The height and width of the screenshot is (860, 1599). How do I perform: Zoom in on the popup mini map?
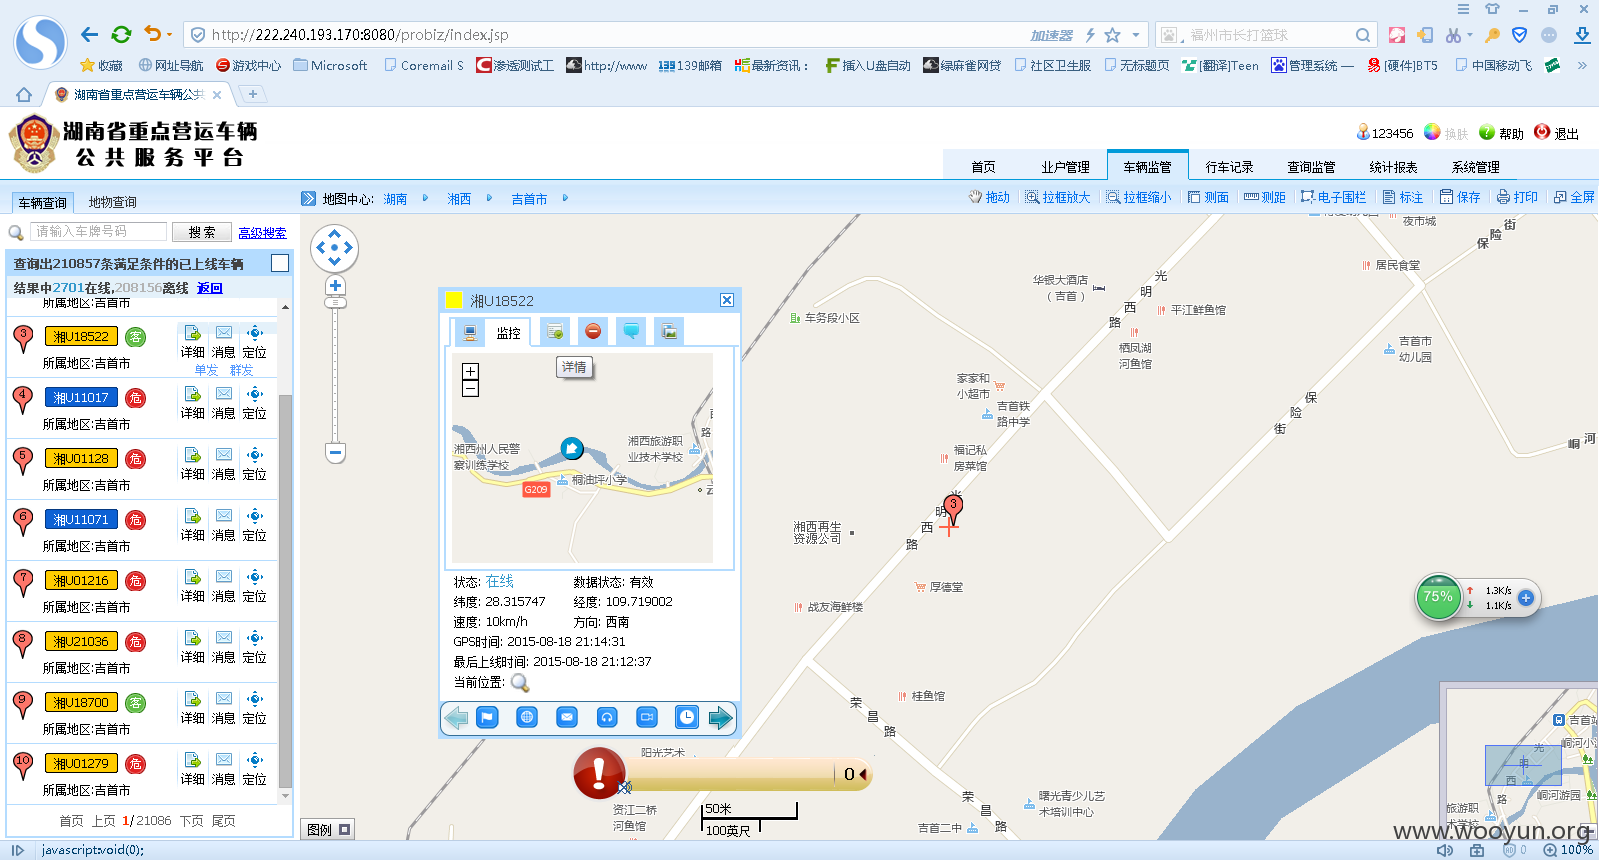point(470,371)
